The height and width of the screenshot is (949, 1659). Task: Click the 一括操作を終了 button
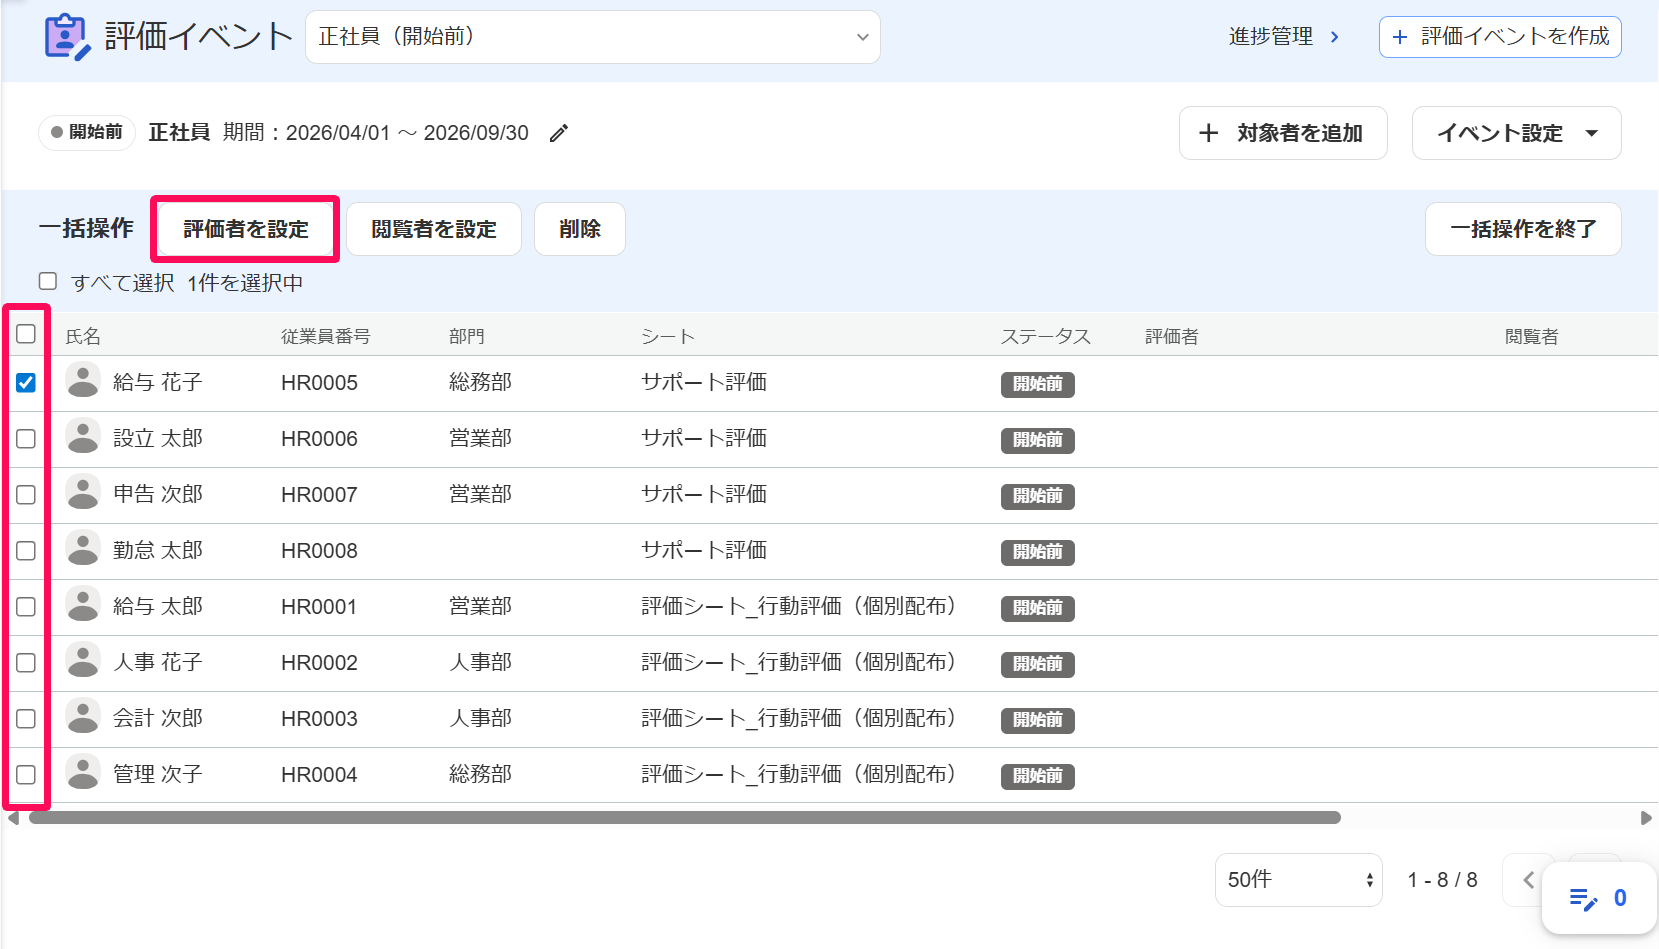click(x=1523, y=229)
